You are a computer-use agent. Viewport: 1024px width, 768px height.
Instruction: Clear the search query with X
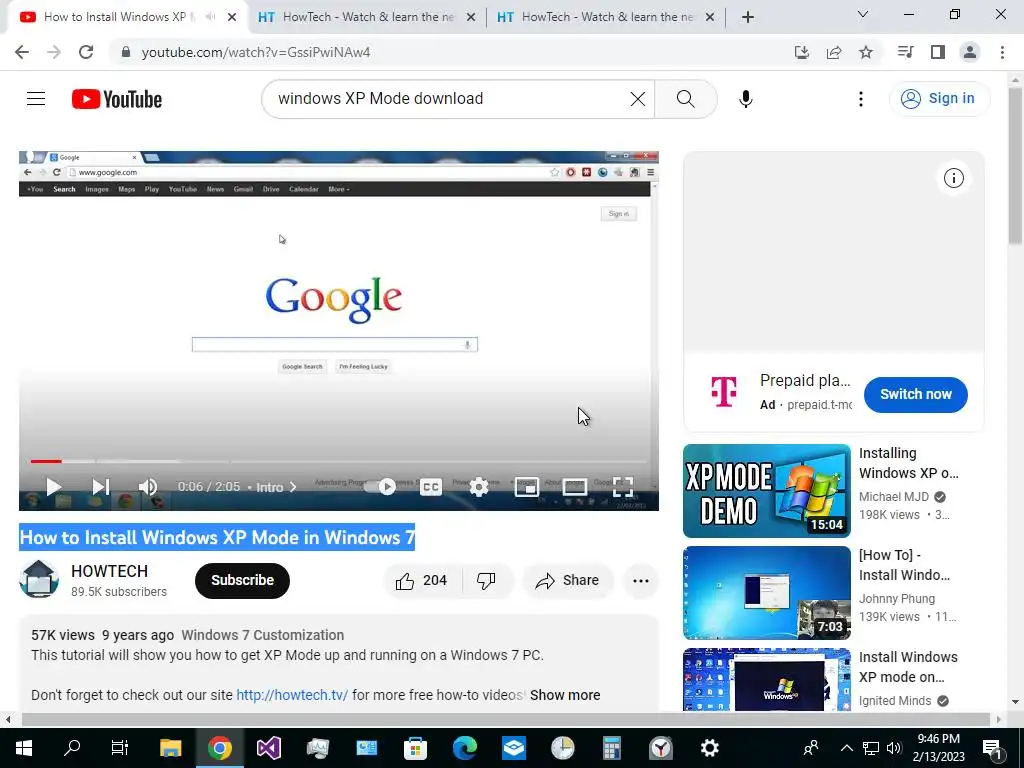pyautogui.click(x=637, y=99)
